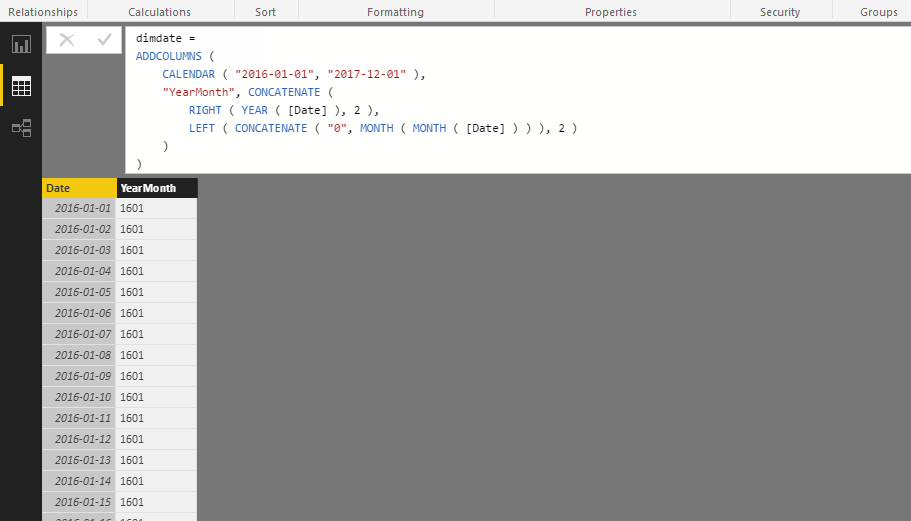Viewport: 911px width, 521px height.
Task: Click the date cell 2016-01-03
Action: pyautogui.click(x=79, y=250)
